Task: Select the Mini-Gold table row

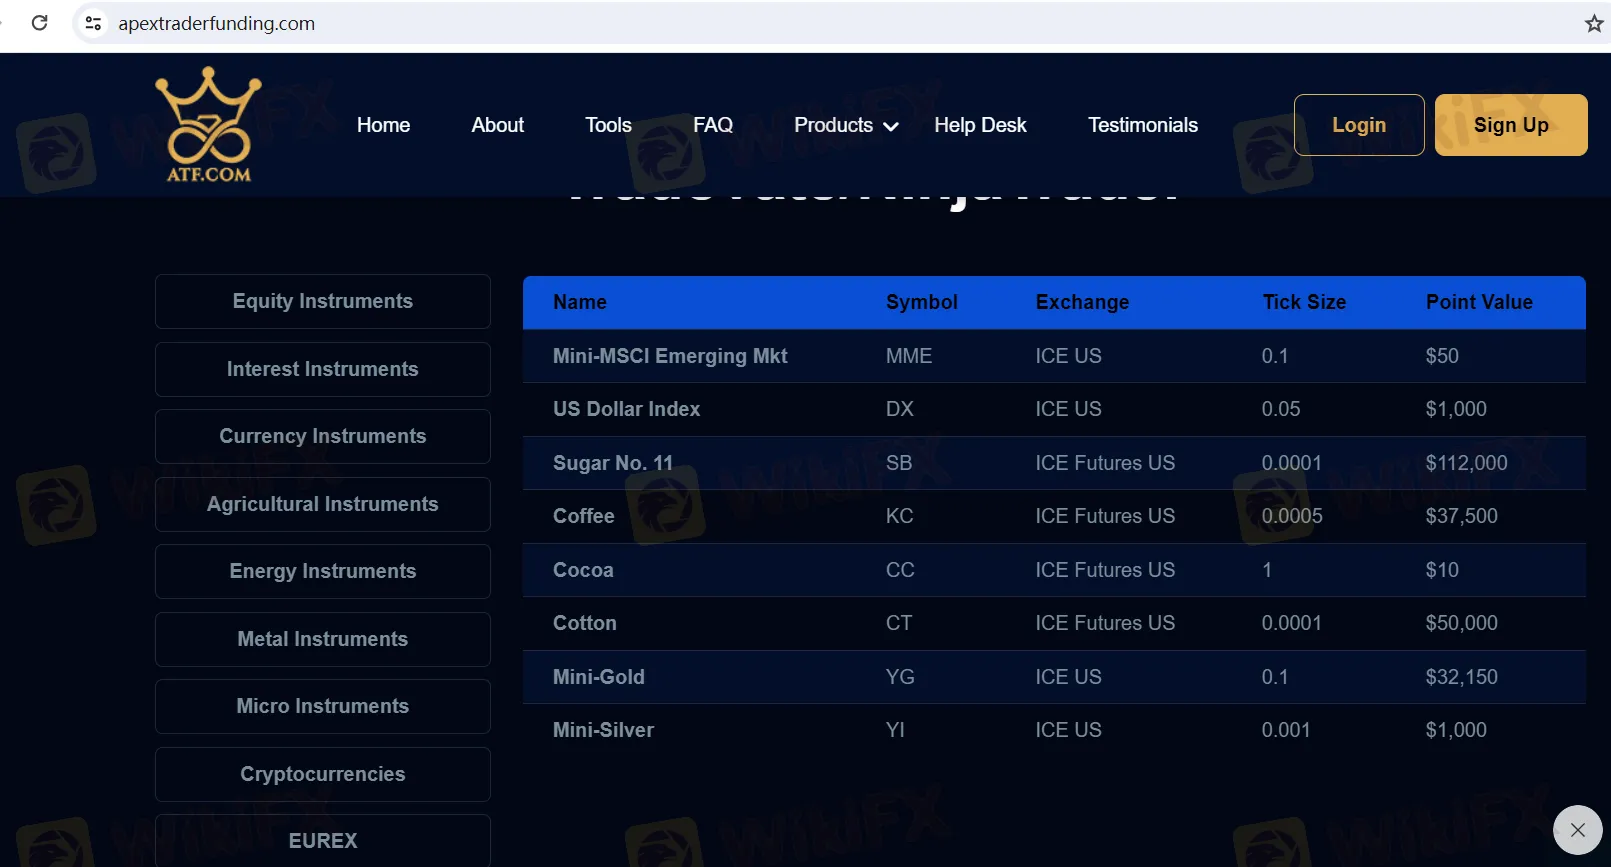Action: (1053, 677)
